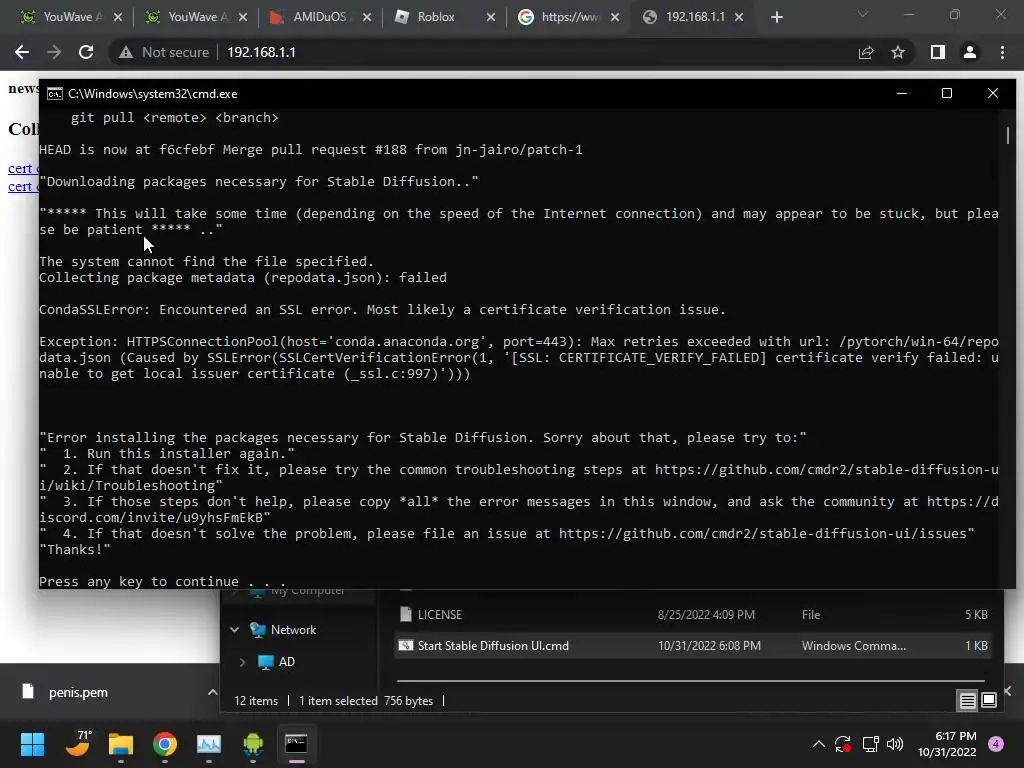Click the sync update tray icon

pyautogui.click(x=842, y=744)
